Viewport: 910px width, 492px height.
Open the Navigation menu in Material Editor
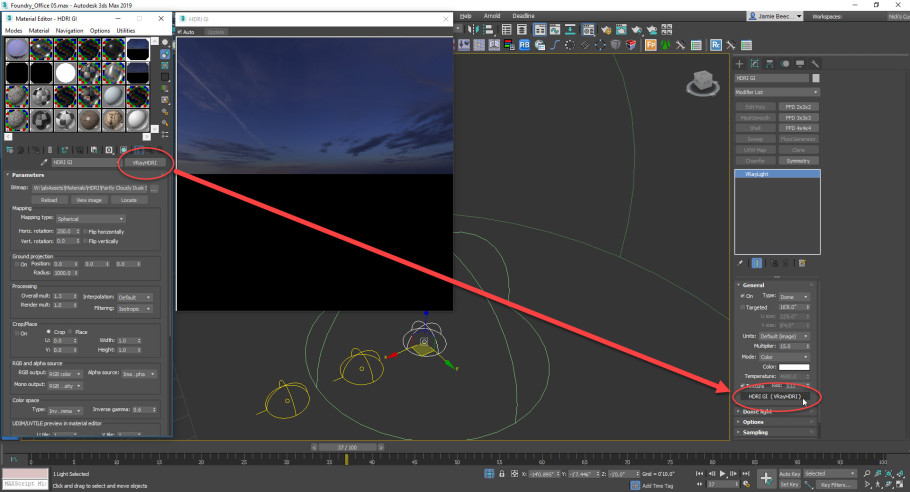click(x=70, y=31)
